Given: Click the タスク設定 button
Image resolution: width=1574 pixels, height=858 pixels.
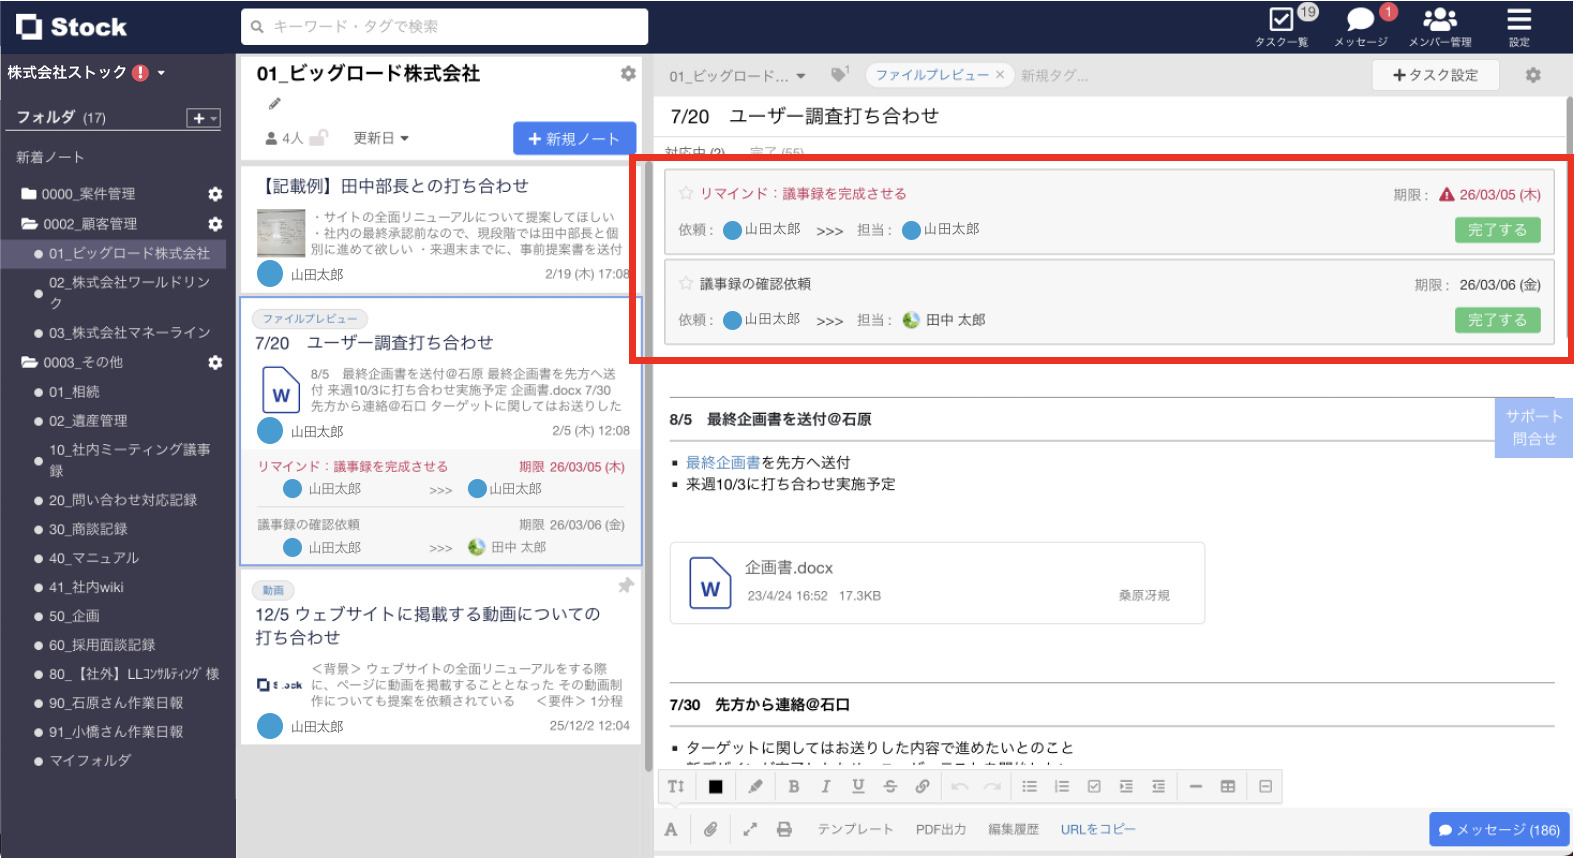Looking at the screenshot, I should pyautogui.click(x=1435, y=75).
